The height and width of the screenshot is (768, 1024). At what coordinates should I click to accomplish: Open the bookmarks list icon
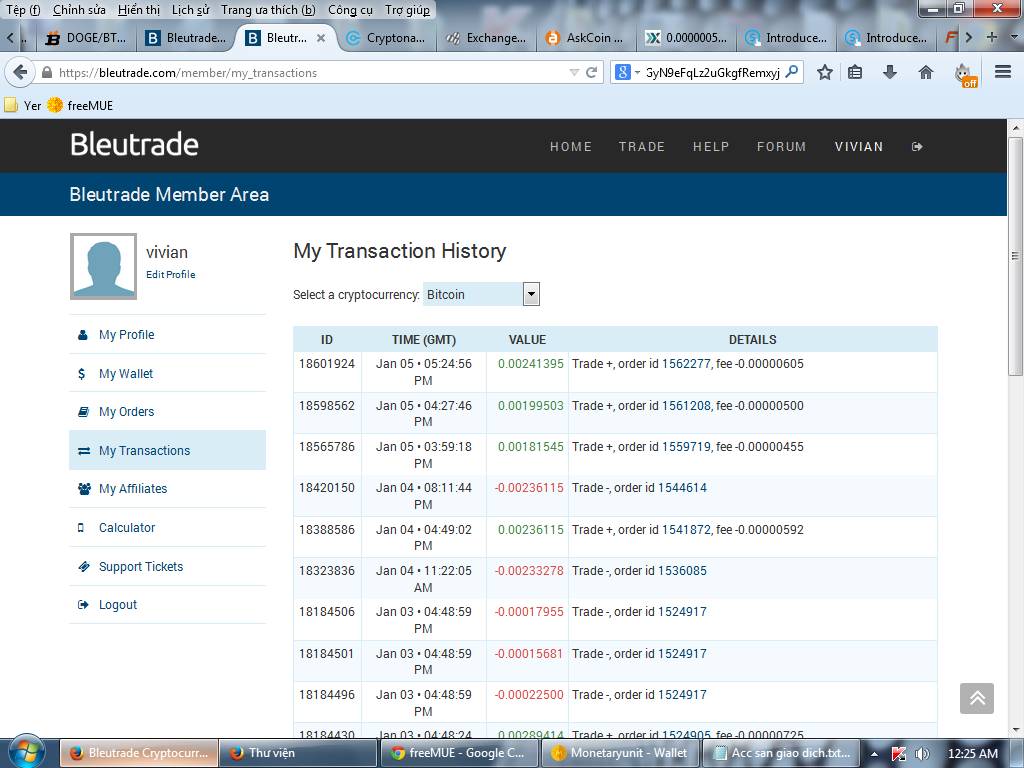[855, 72]
